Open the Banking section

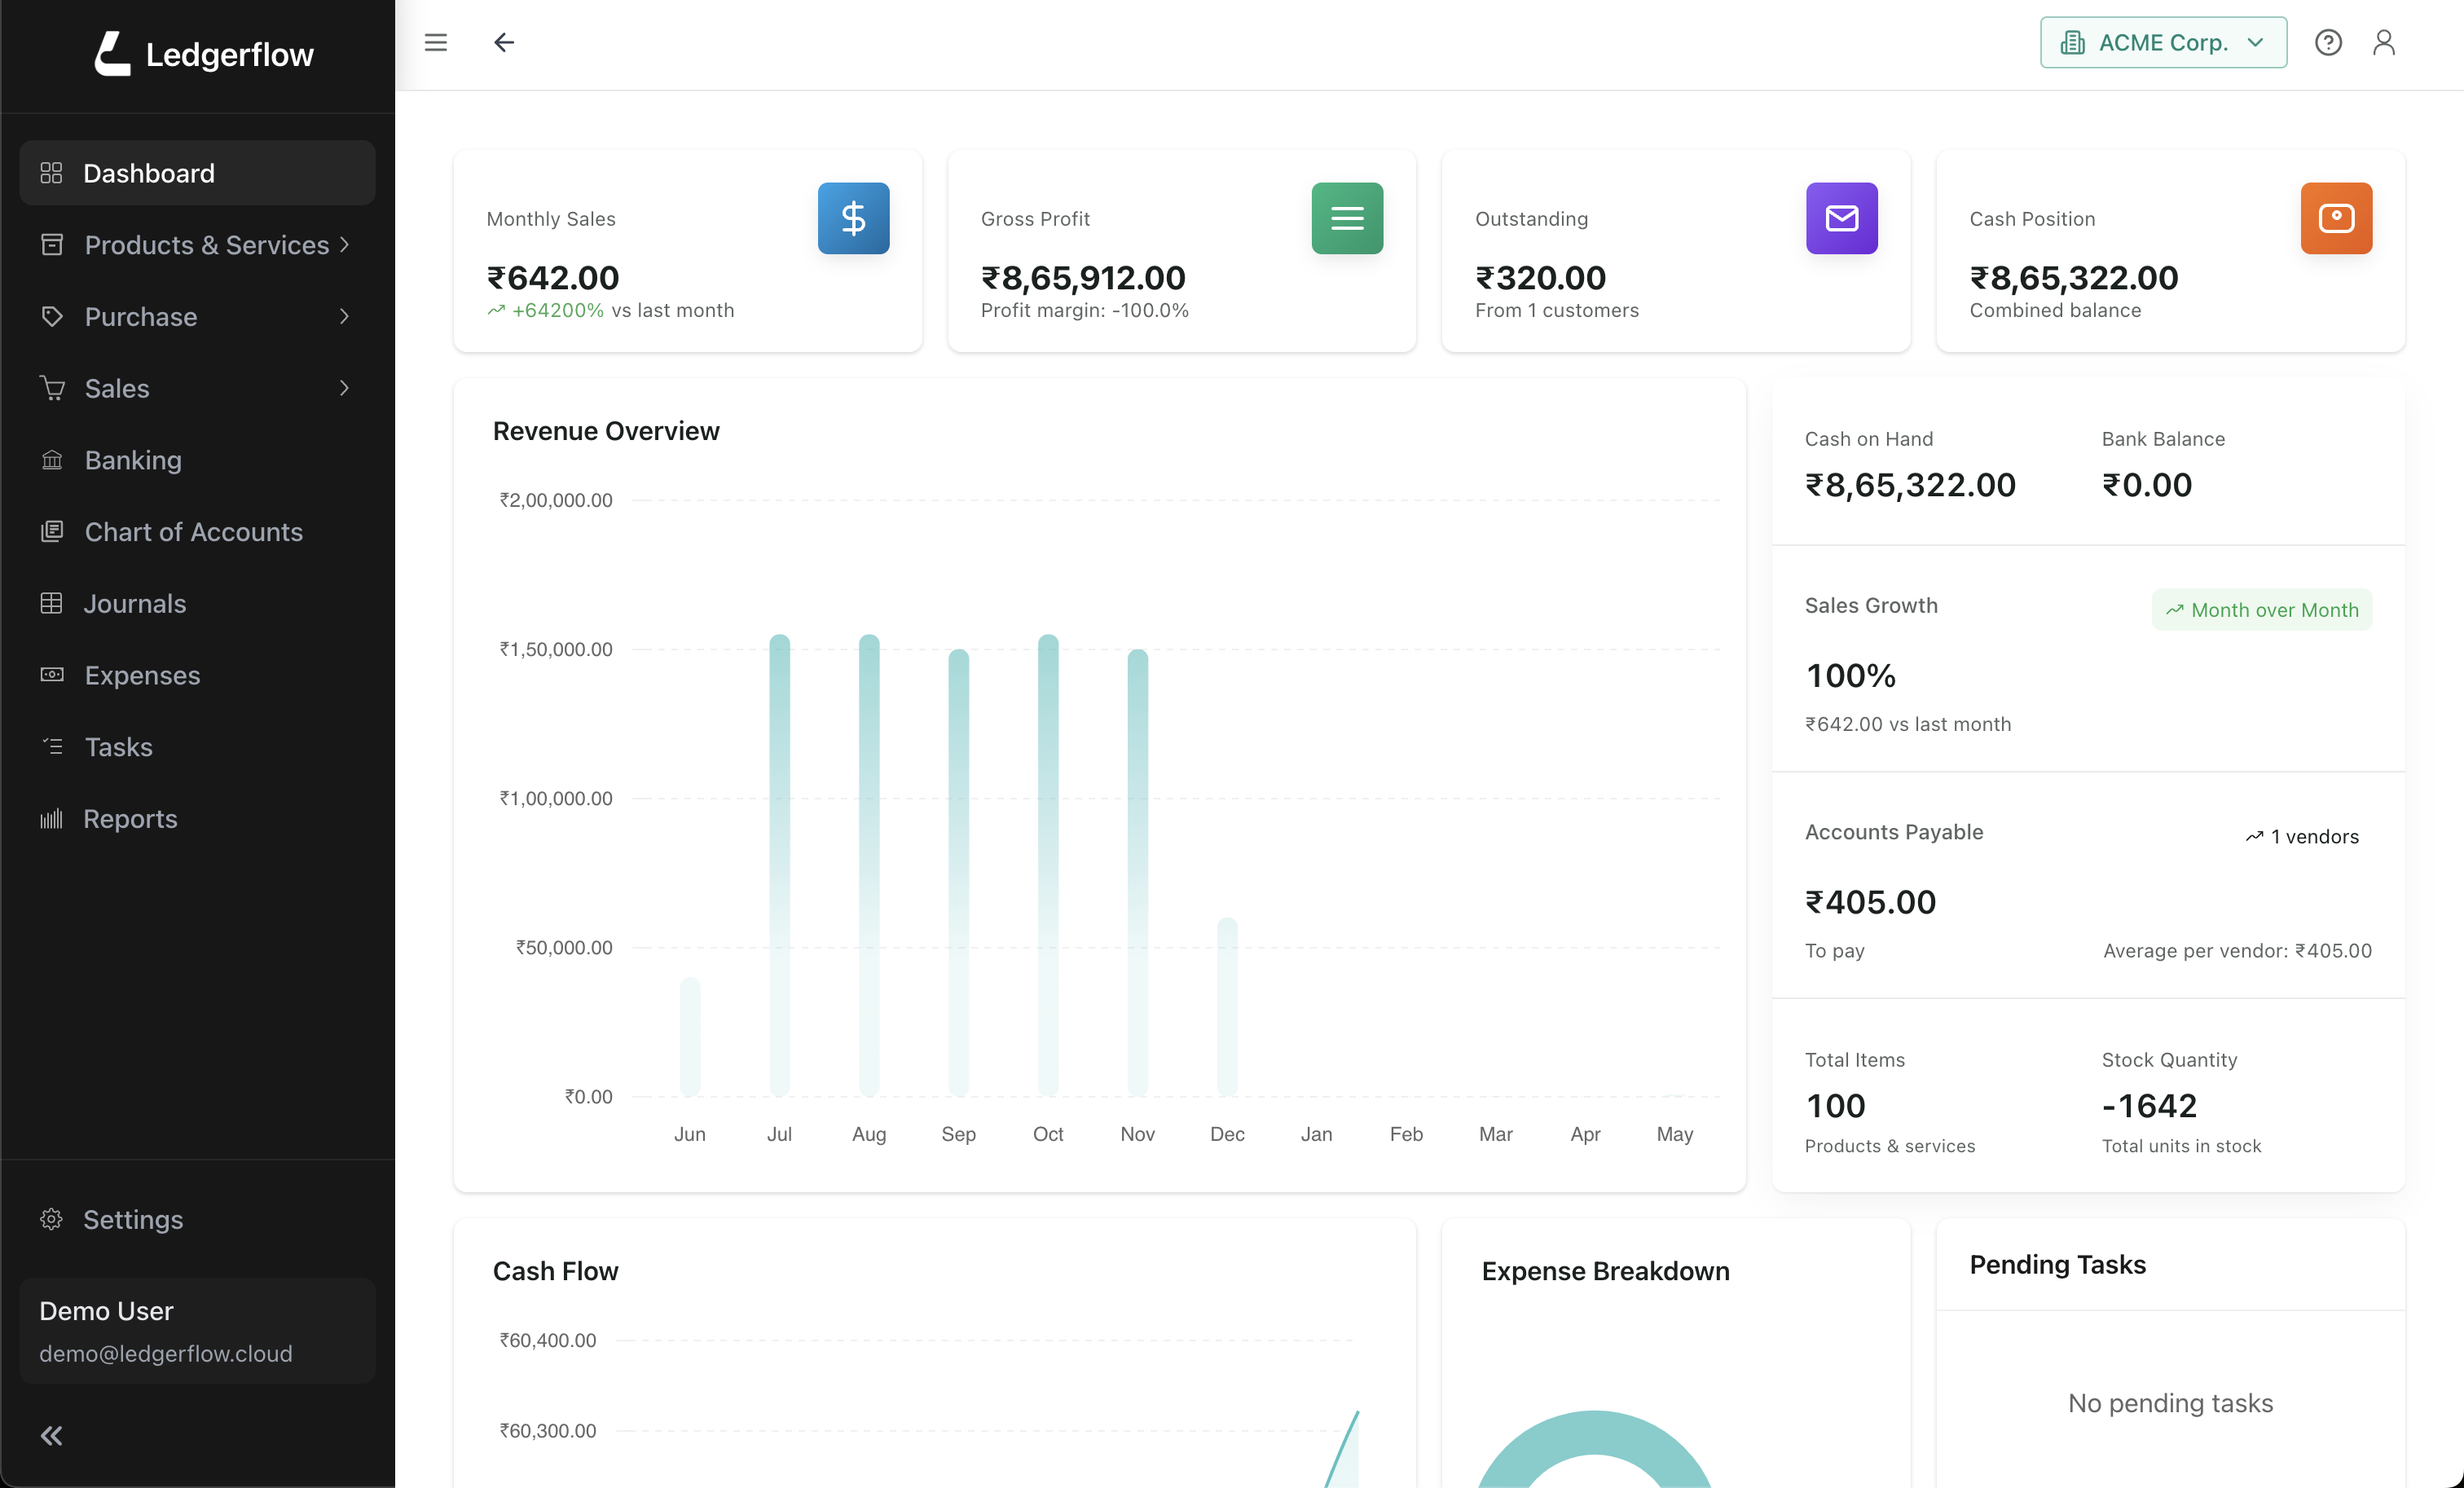tap(134, 460)
